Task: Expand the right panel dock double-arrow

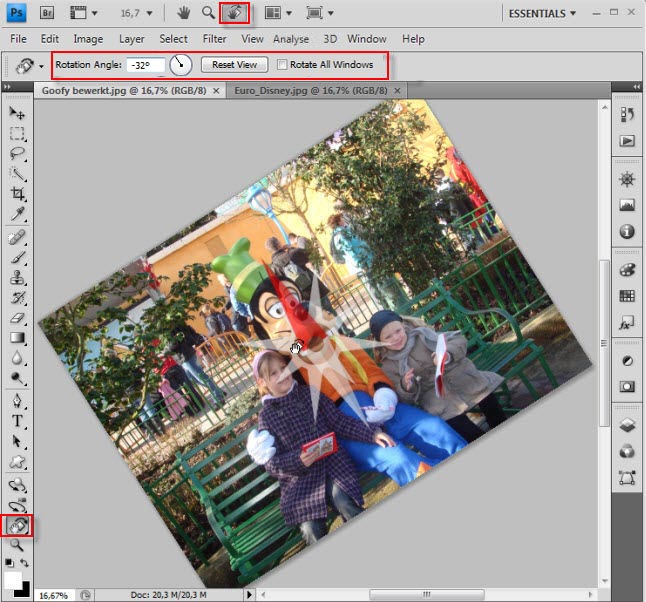Action: click(637, 87)
